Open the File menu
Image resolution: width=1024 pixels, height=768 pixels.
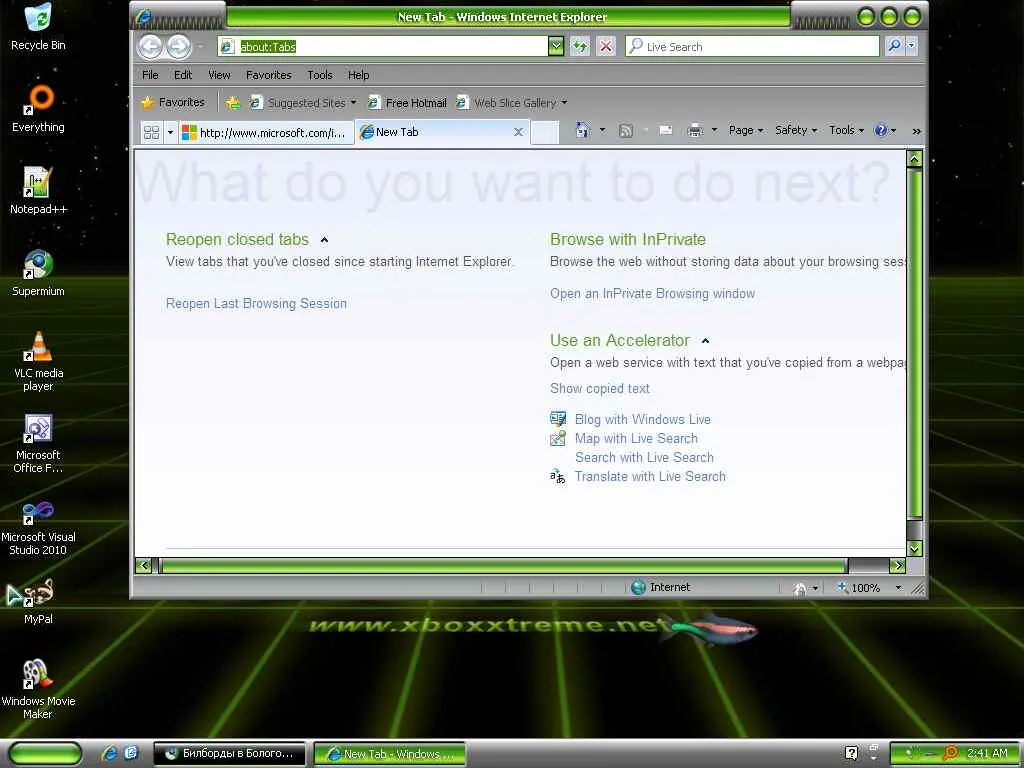150,75
